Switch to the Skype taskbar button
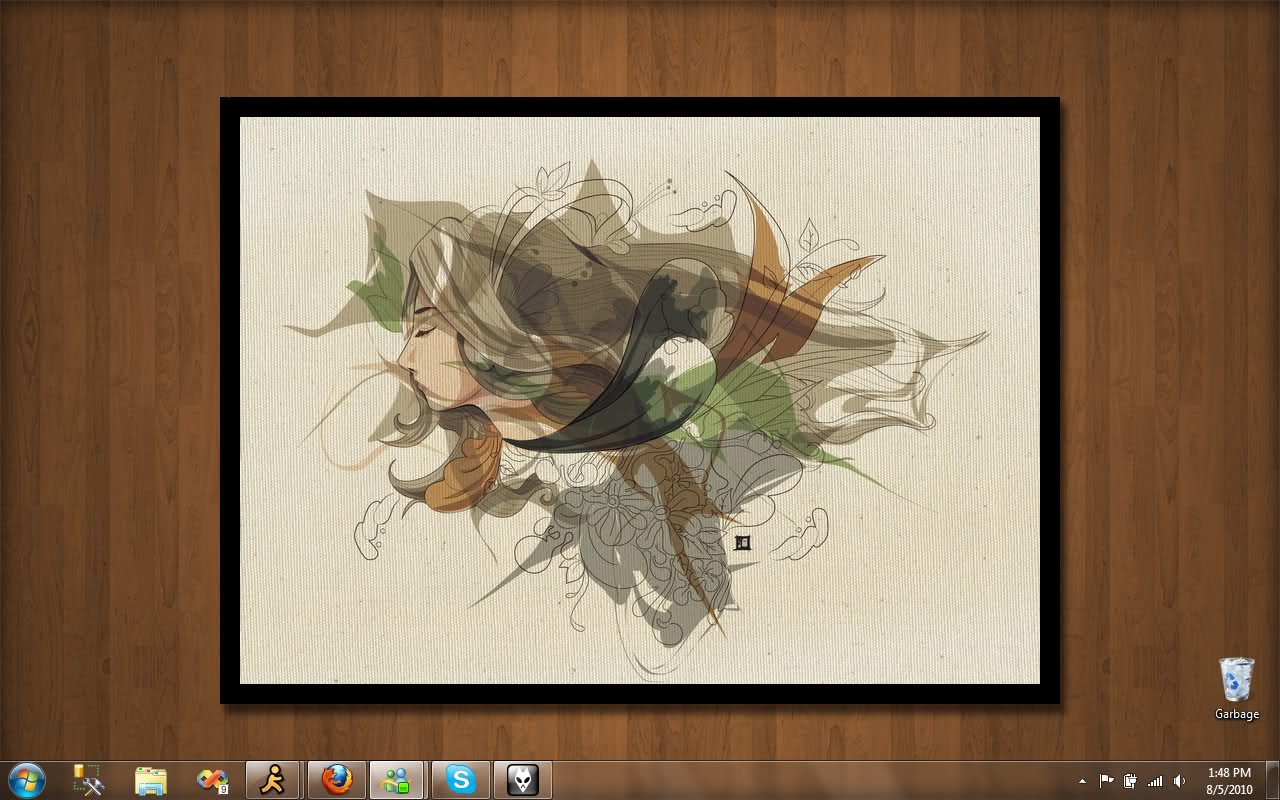 click(x=461, y=780)
